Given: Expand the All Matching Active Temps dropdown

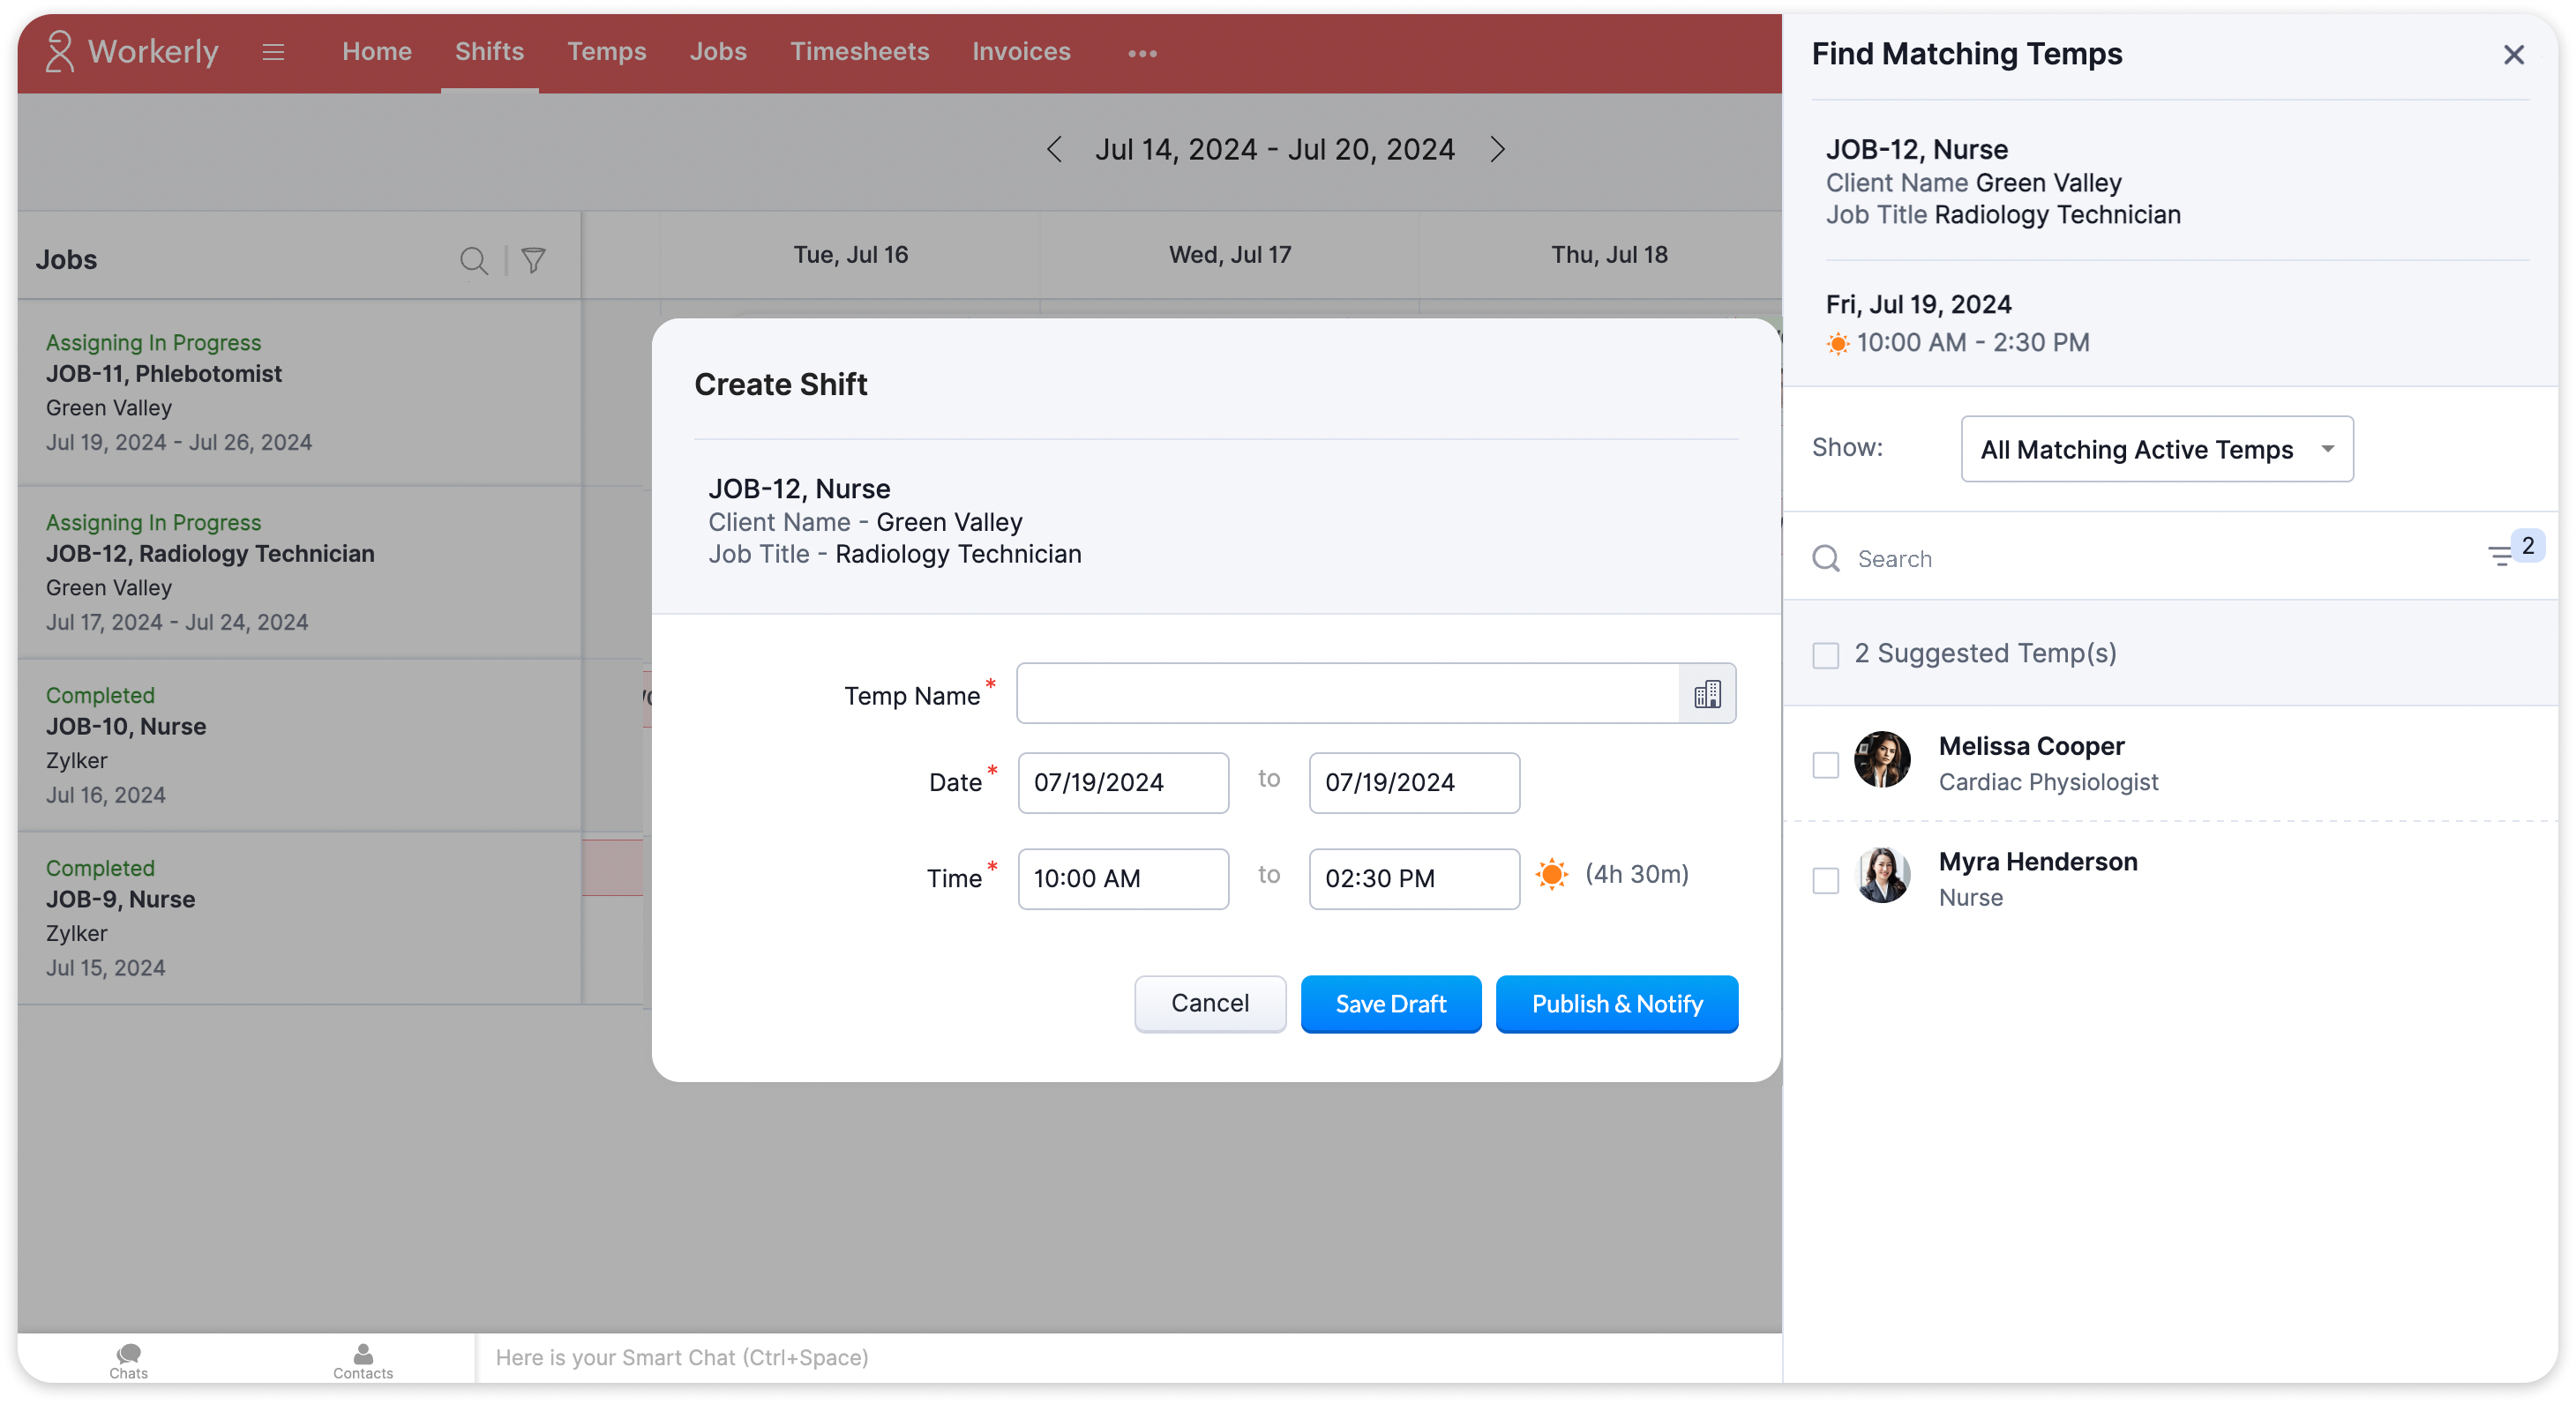Looking at the screenshot, I should coord(2156,449).
